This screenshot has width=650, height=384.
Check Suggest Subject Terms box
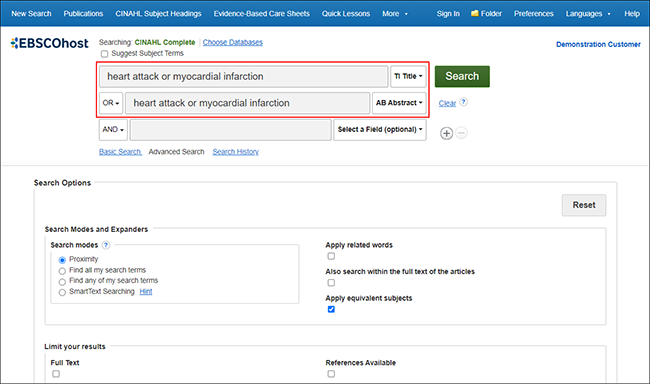104,53
